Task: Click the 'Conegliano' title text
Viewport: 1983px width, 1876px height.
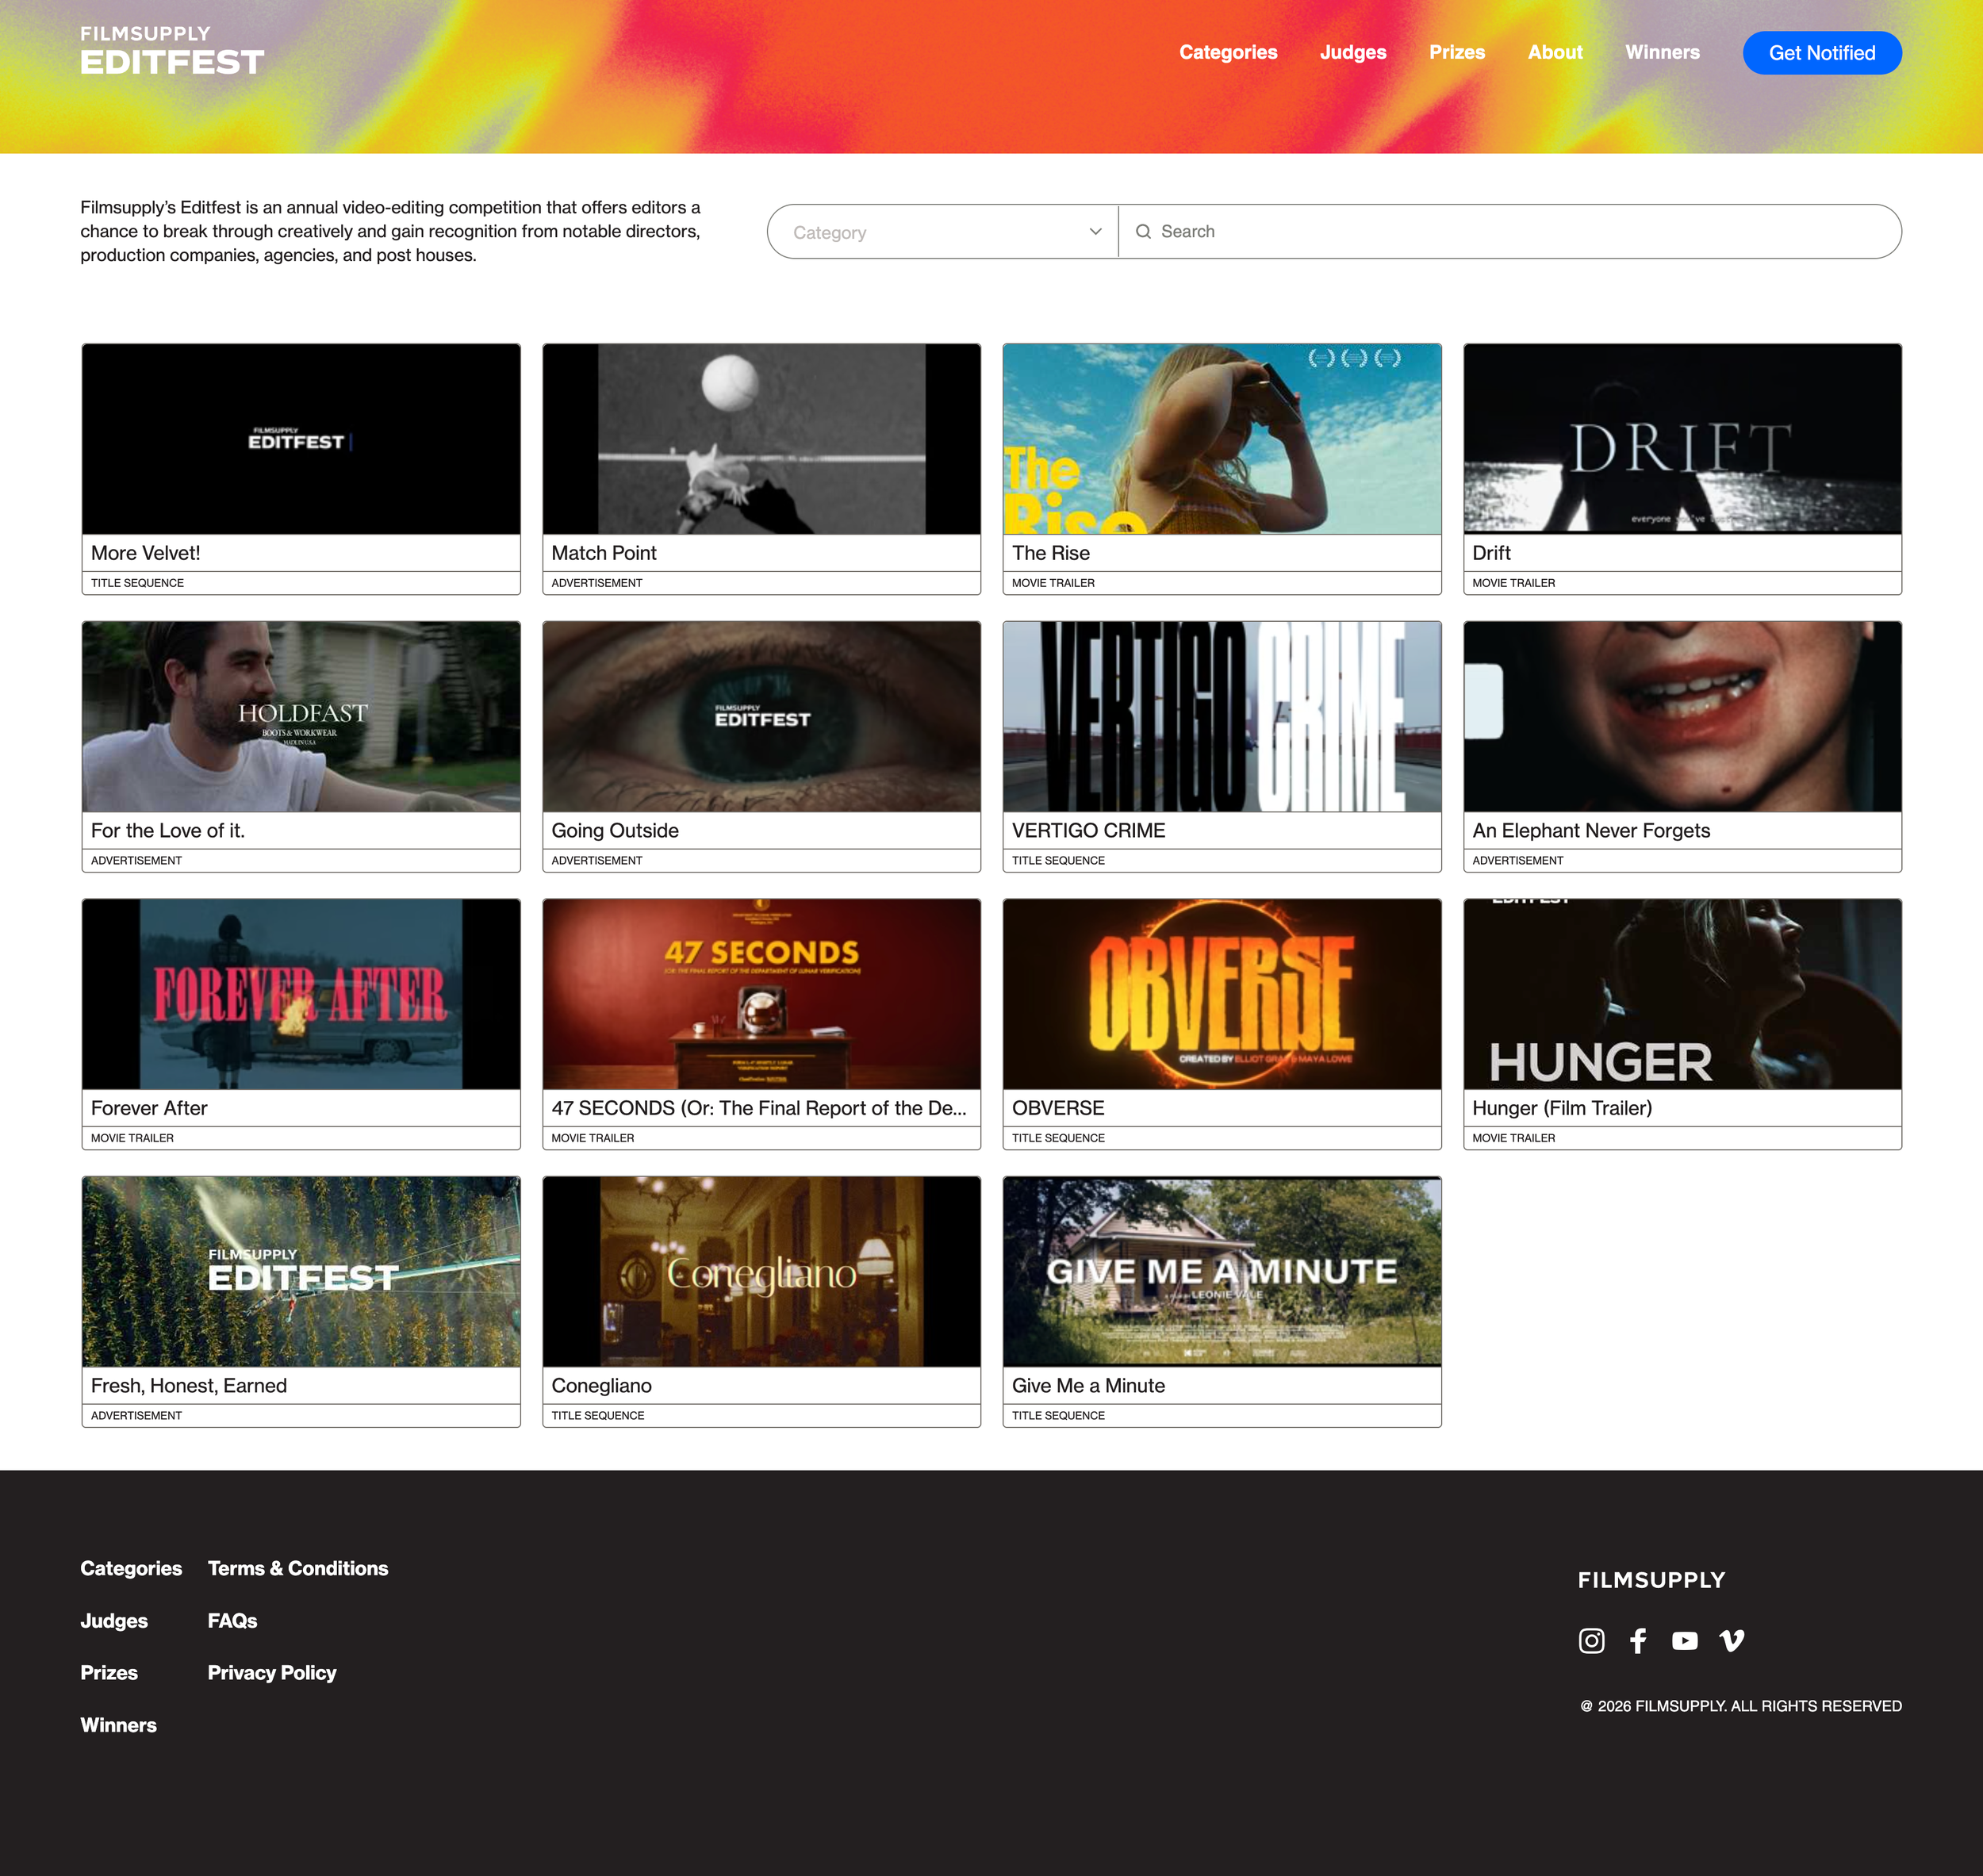Action: [602, 1386]
